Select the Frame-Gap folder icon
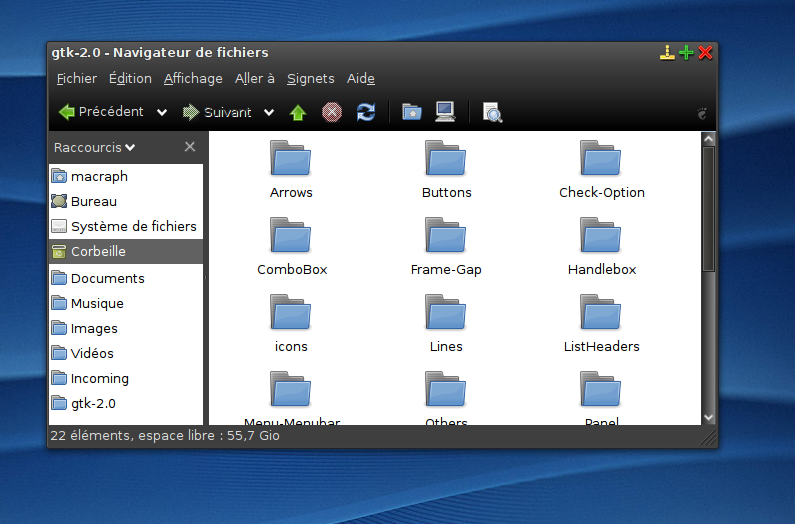 [446, 235]
